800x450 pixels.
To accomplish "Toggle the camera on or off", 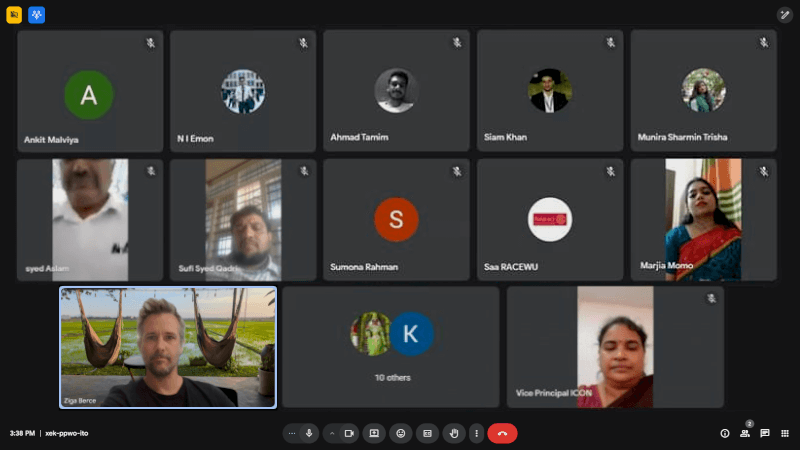I will pyautogui.click(x=349, y=433).
